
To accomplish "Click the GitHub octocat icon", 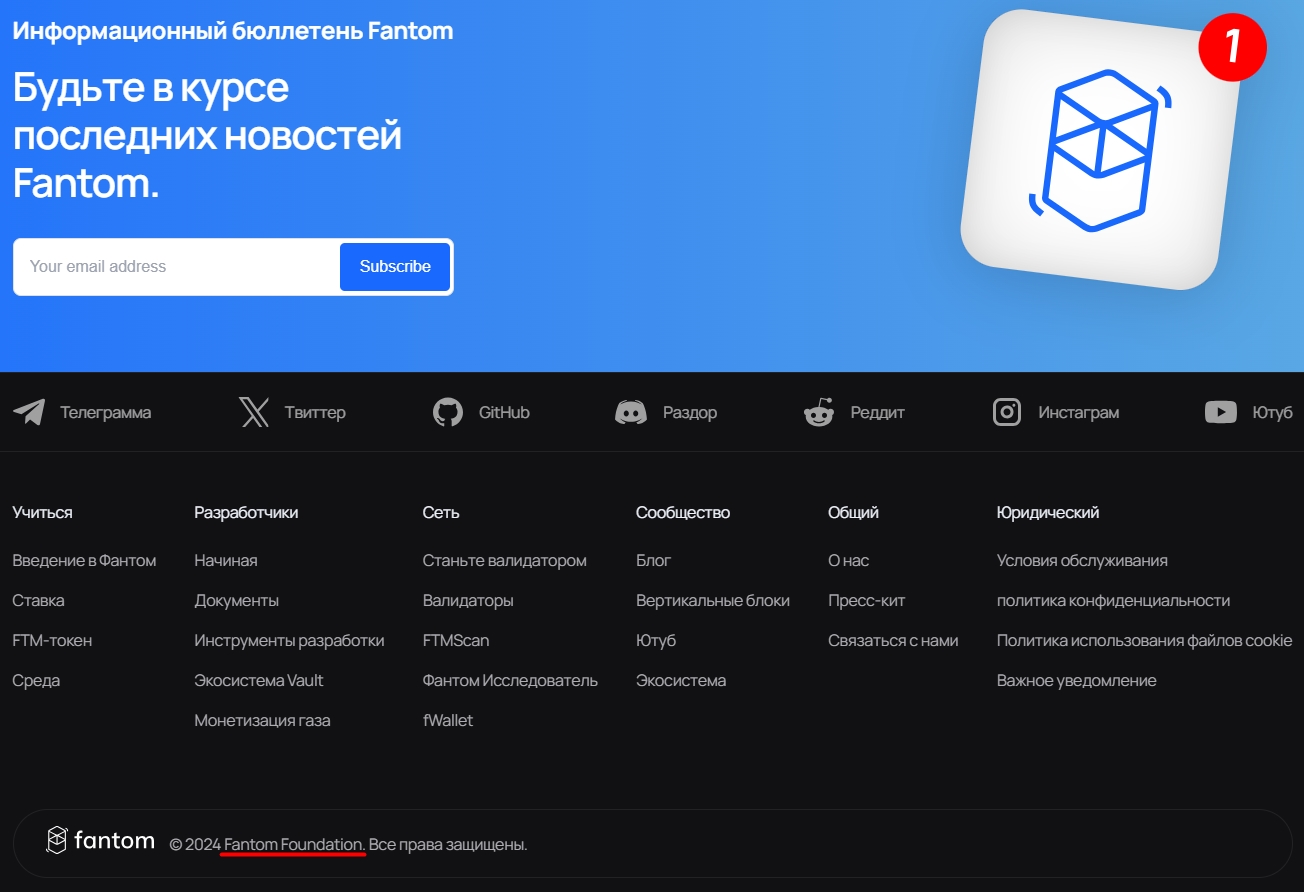I will (448, 412).
